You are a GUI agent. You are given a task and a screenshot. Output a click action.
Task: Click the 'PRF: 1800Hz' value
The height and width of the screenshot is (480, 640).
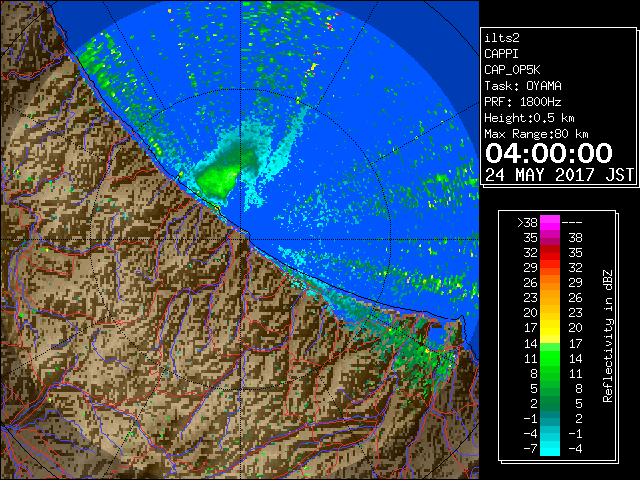tap(522, 102)
